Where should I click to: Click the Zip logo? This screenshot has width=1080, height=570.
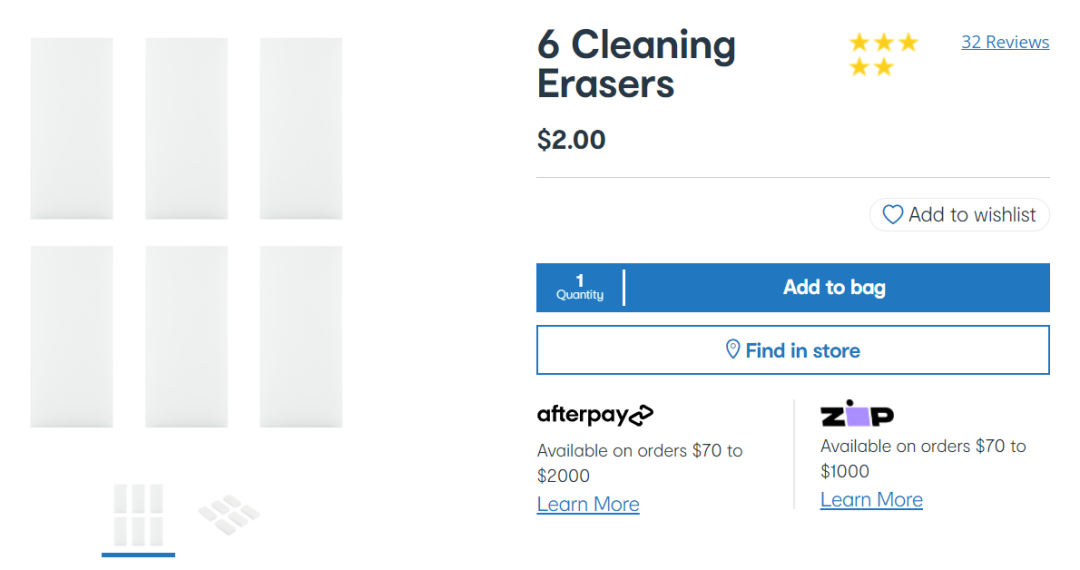pos(857,414)
